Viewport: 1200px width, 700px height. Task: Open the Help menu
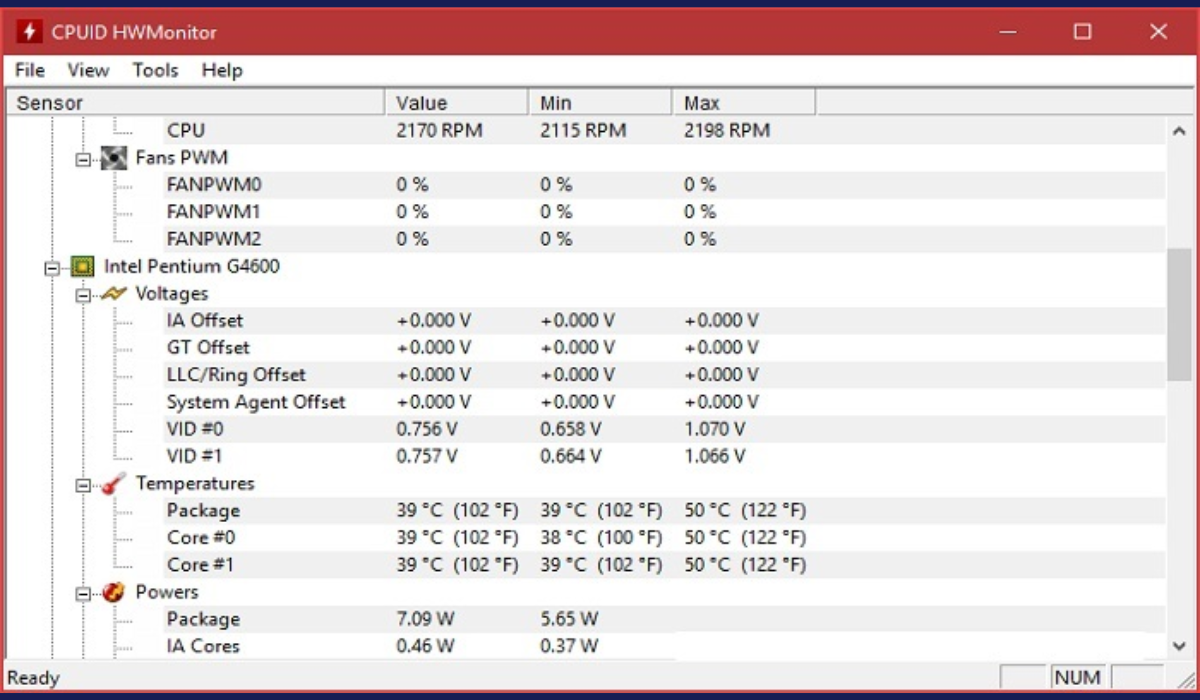pos(222,70)
